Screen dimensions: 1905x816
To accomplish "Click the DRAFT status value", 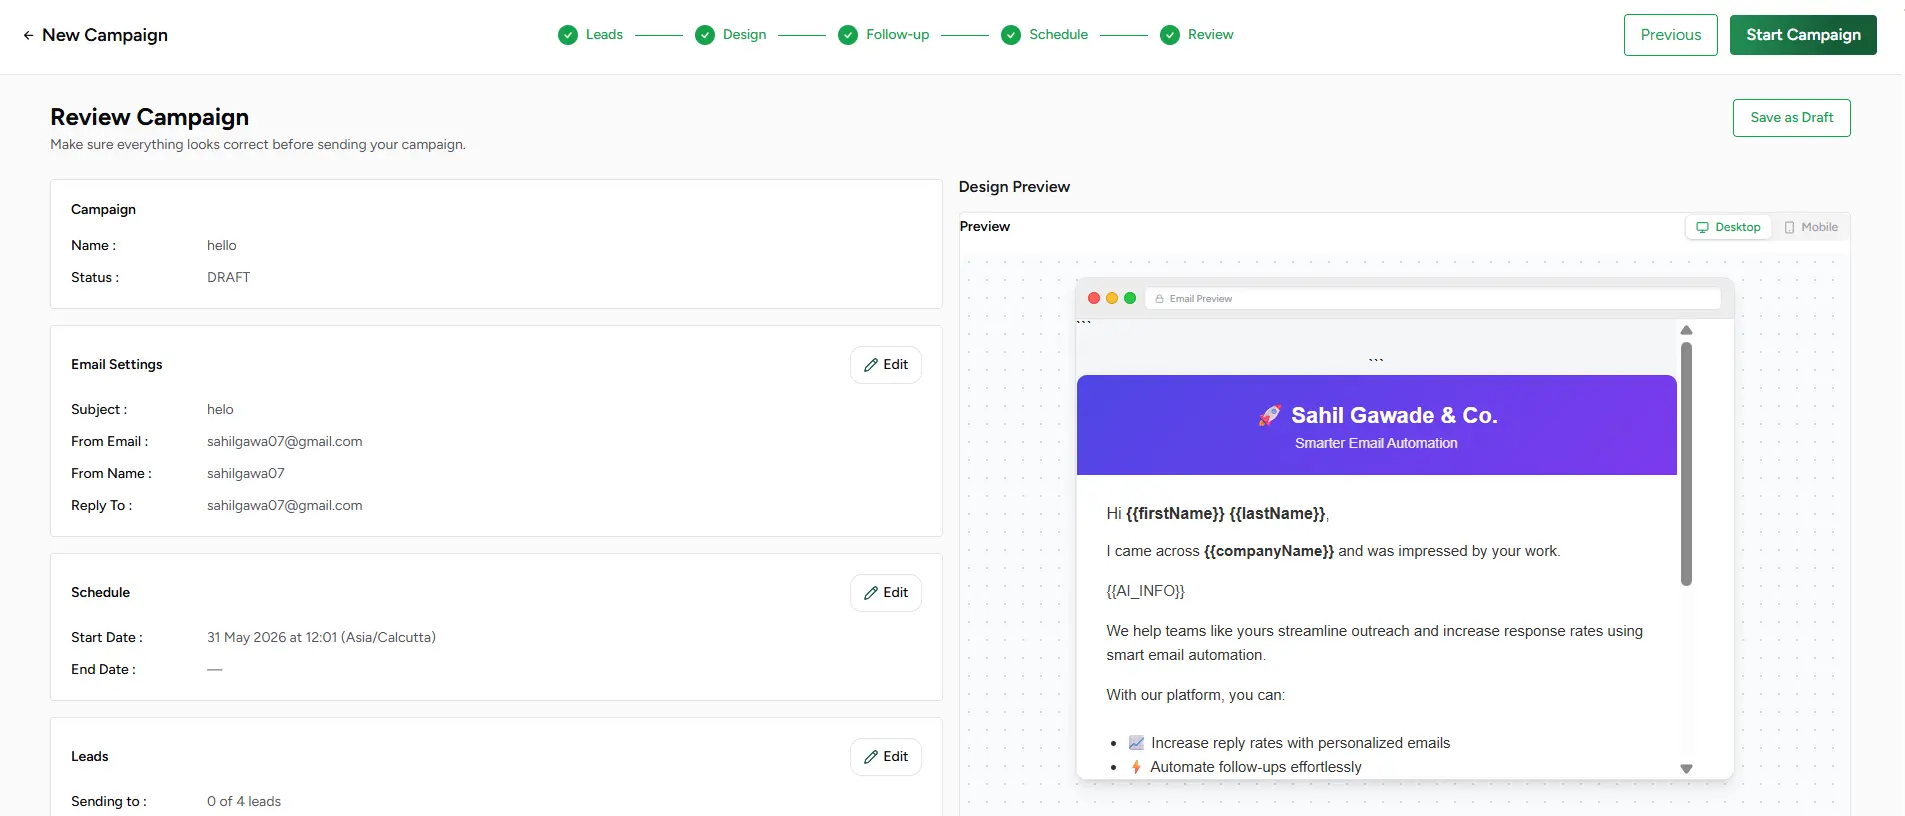I will point(229,278).
